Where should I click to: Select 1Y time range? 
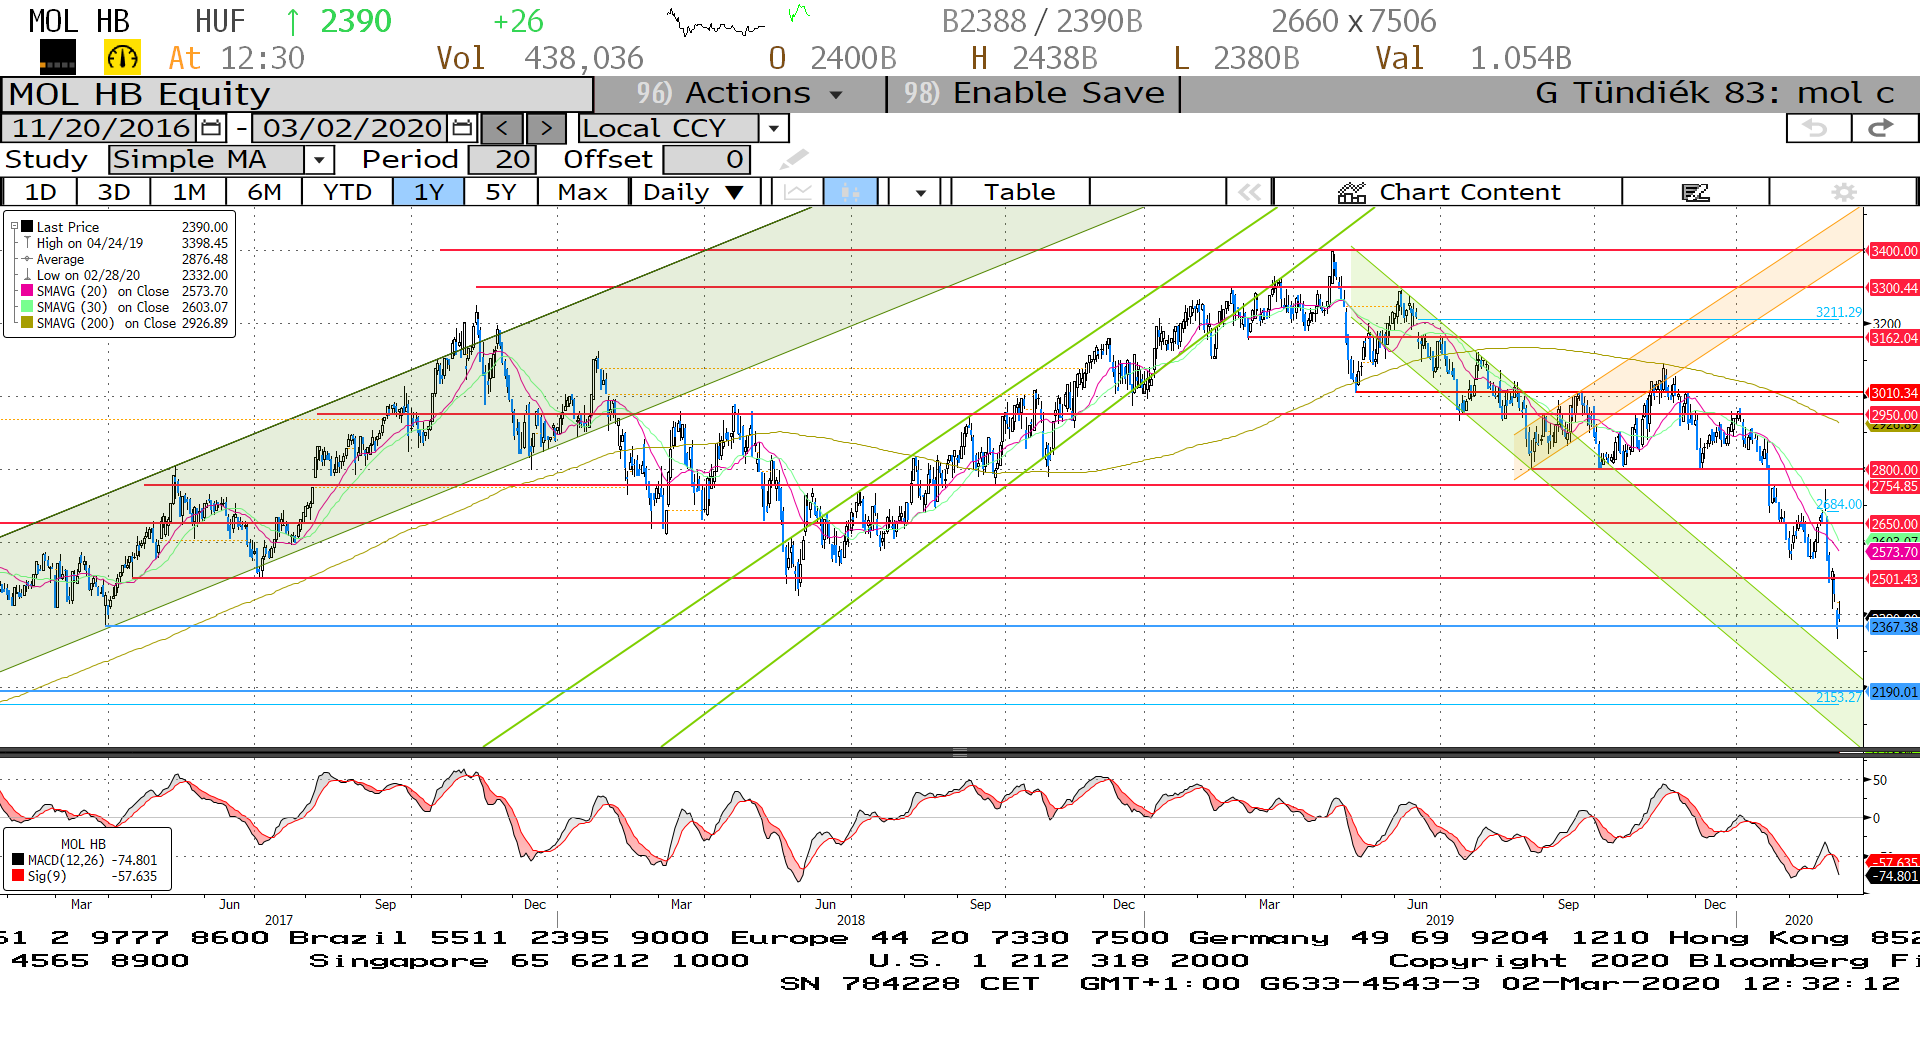pos(428,191)
